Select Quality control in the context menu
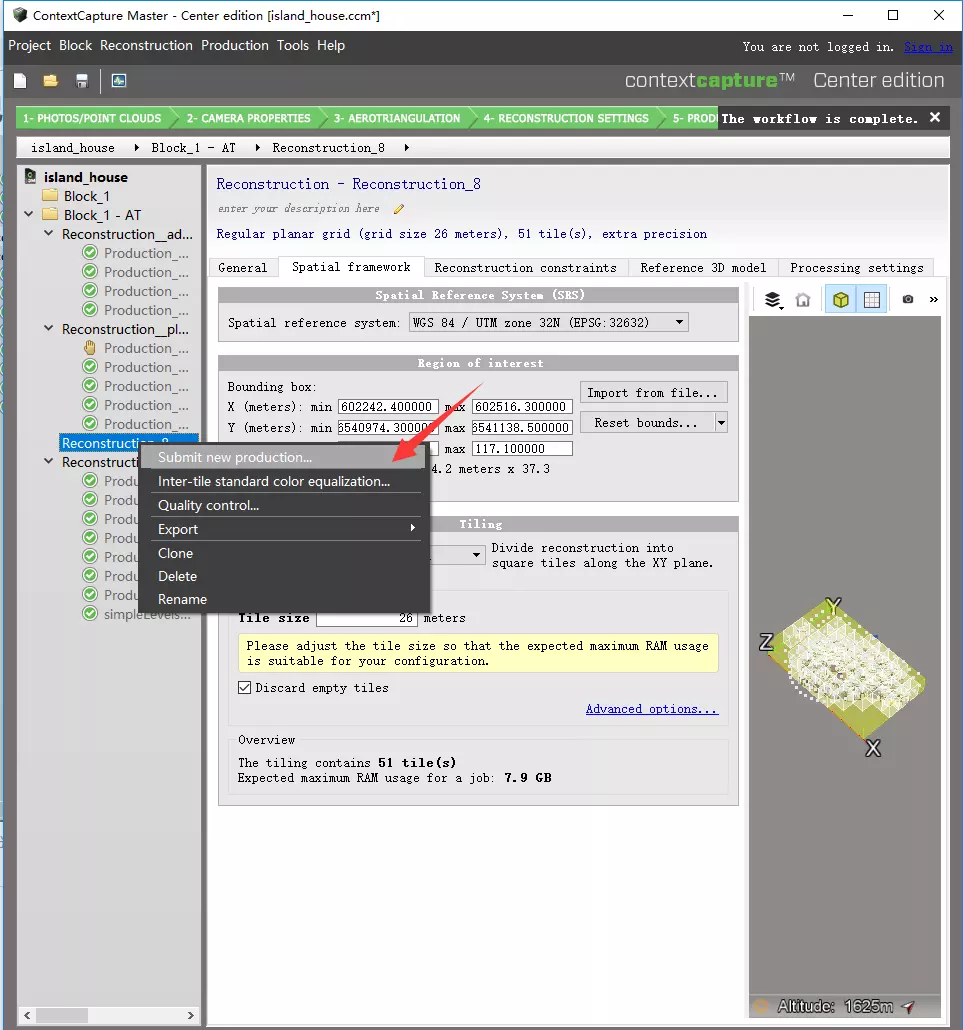This screenshot has width=963, height=1030. [283, 505]
